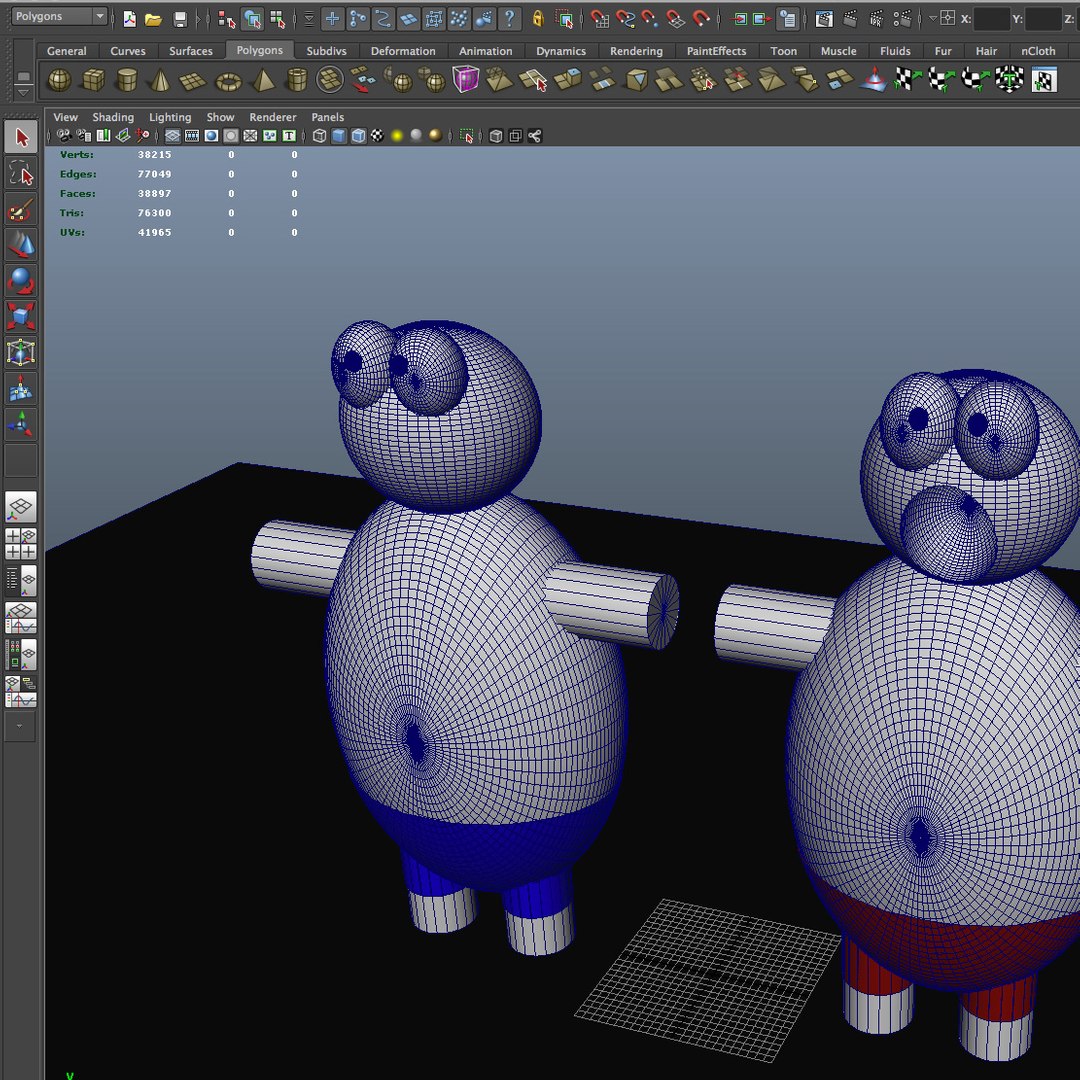Toggle Snap to curves magnet
This screenshot has width=1080, height=1080.
click(x=625, y=19)
